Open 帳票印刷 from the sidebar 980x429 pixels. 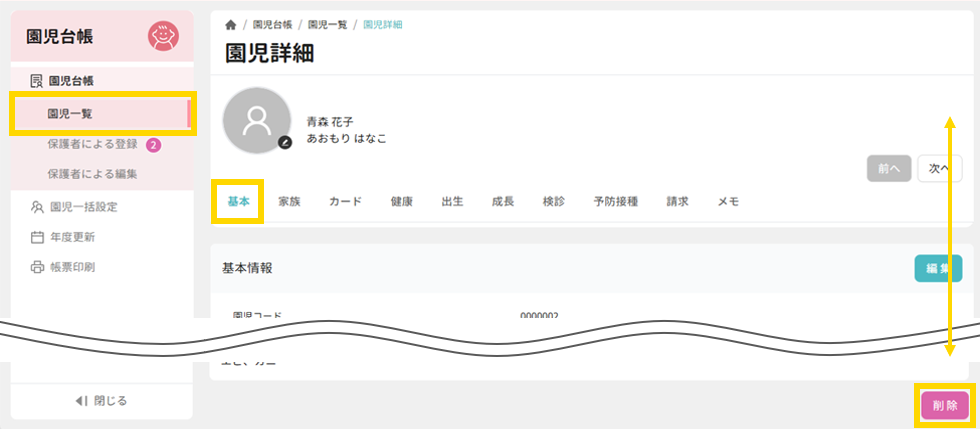click(x=72, y=267)
